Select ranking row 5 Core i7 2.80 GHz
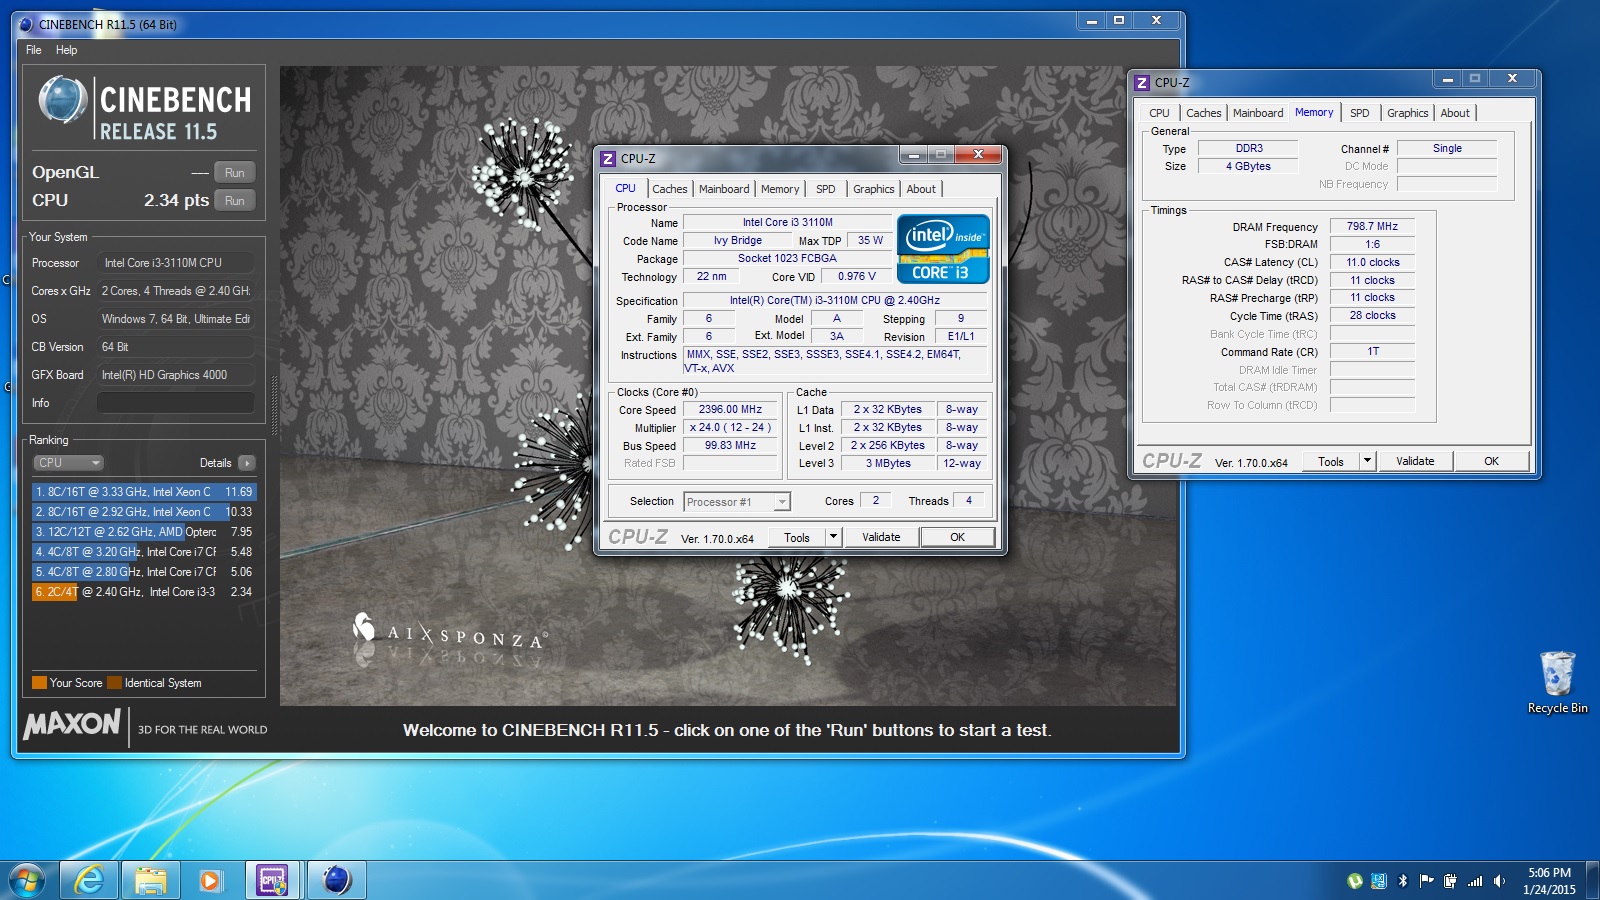Screen dimensions: 1600x900 [144, 572]
